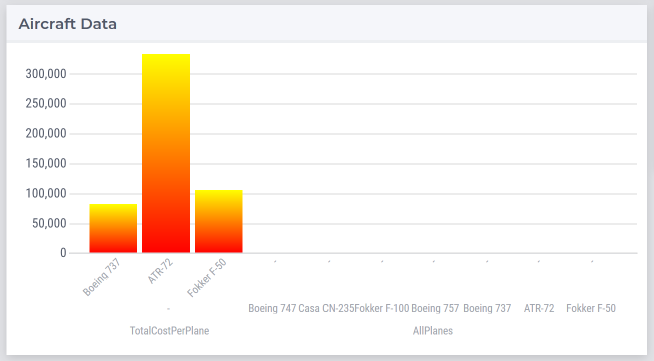Click the Boeing 737 gradient bar

click(x=113, y=228)
